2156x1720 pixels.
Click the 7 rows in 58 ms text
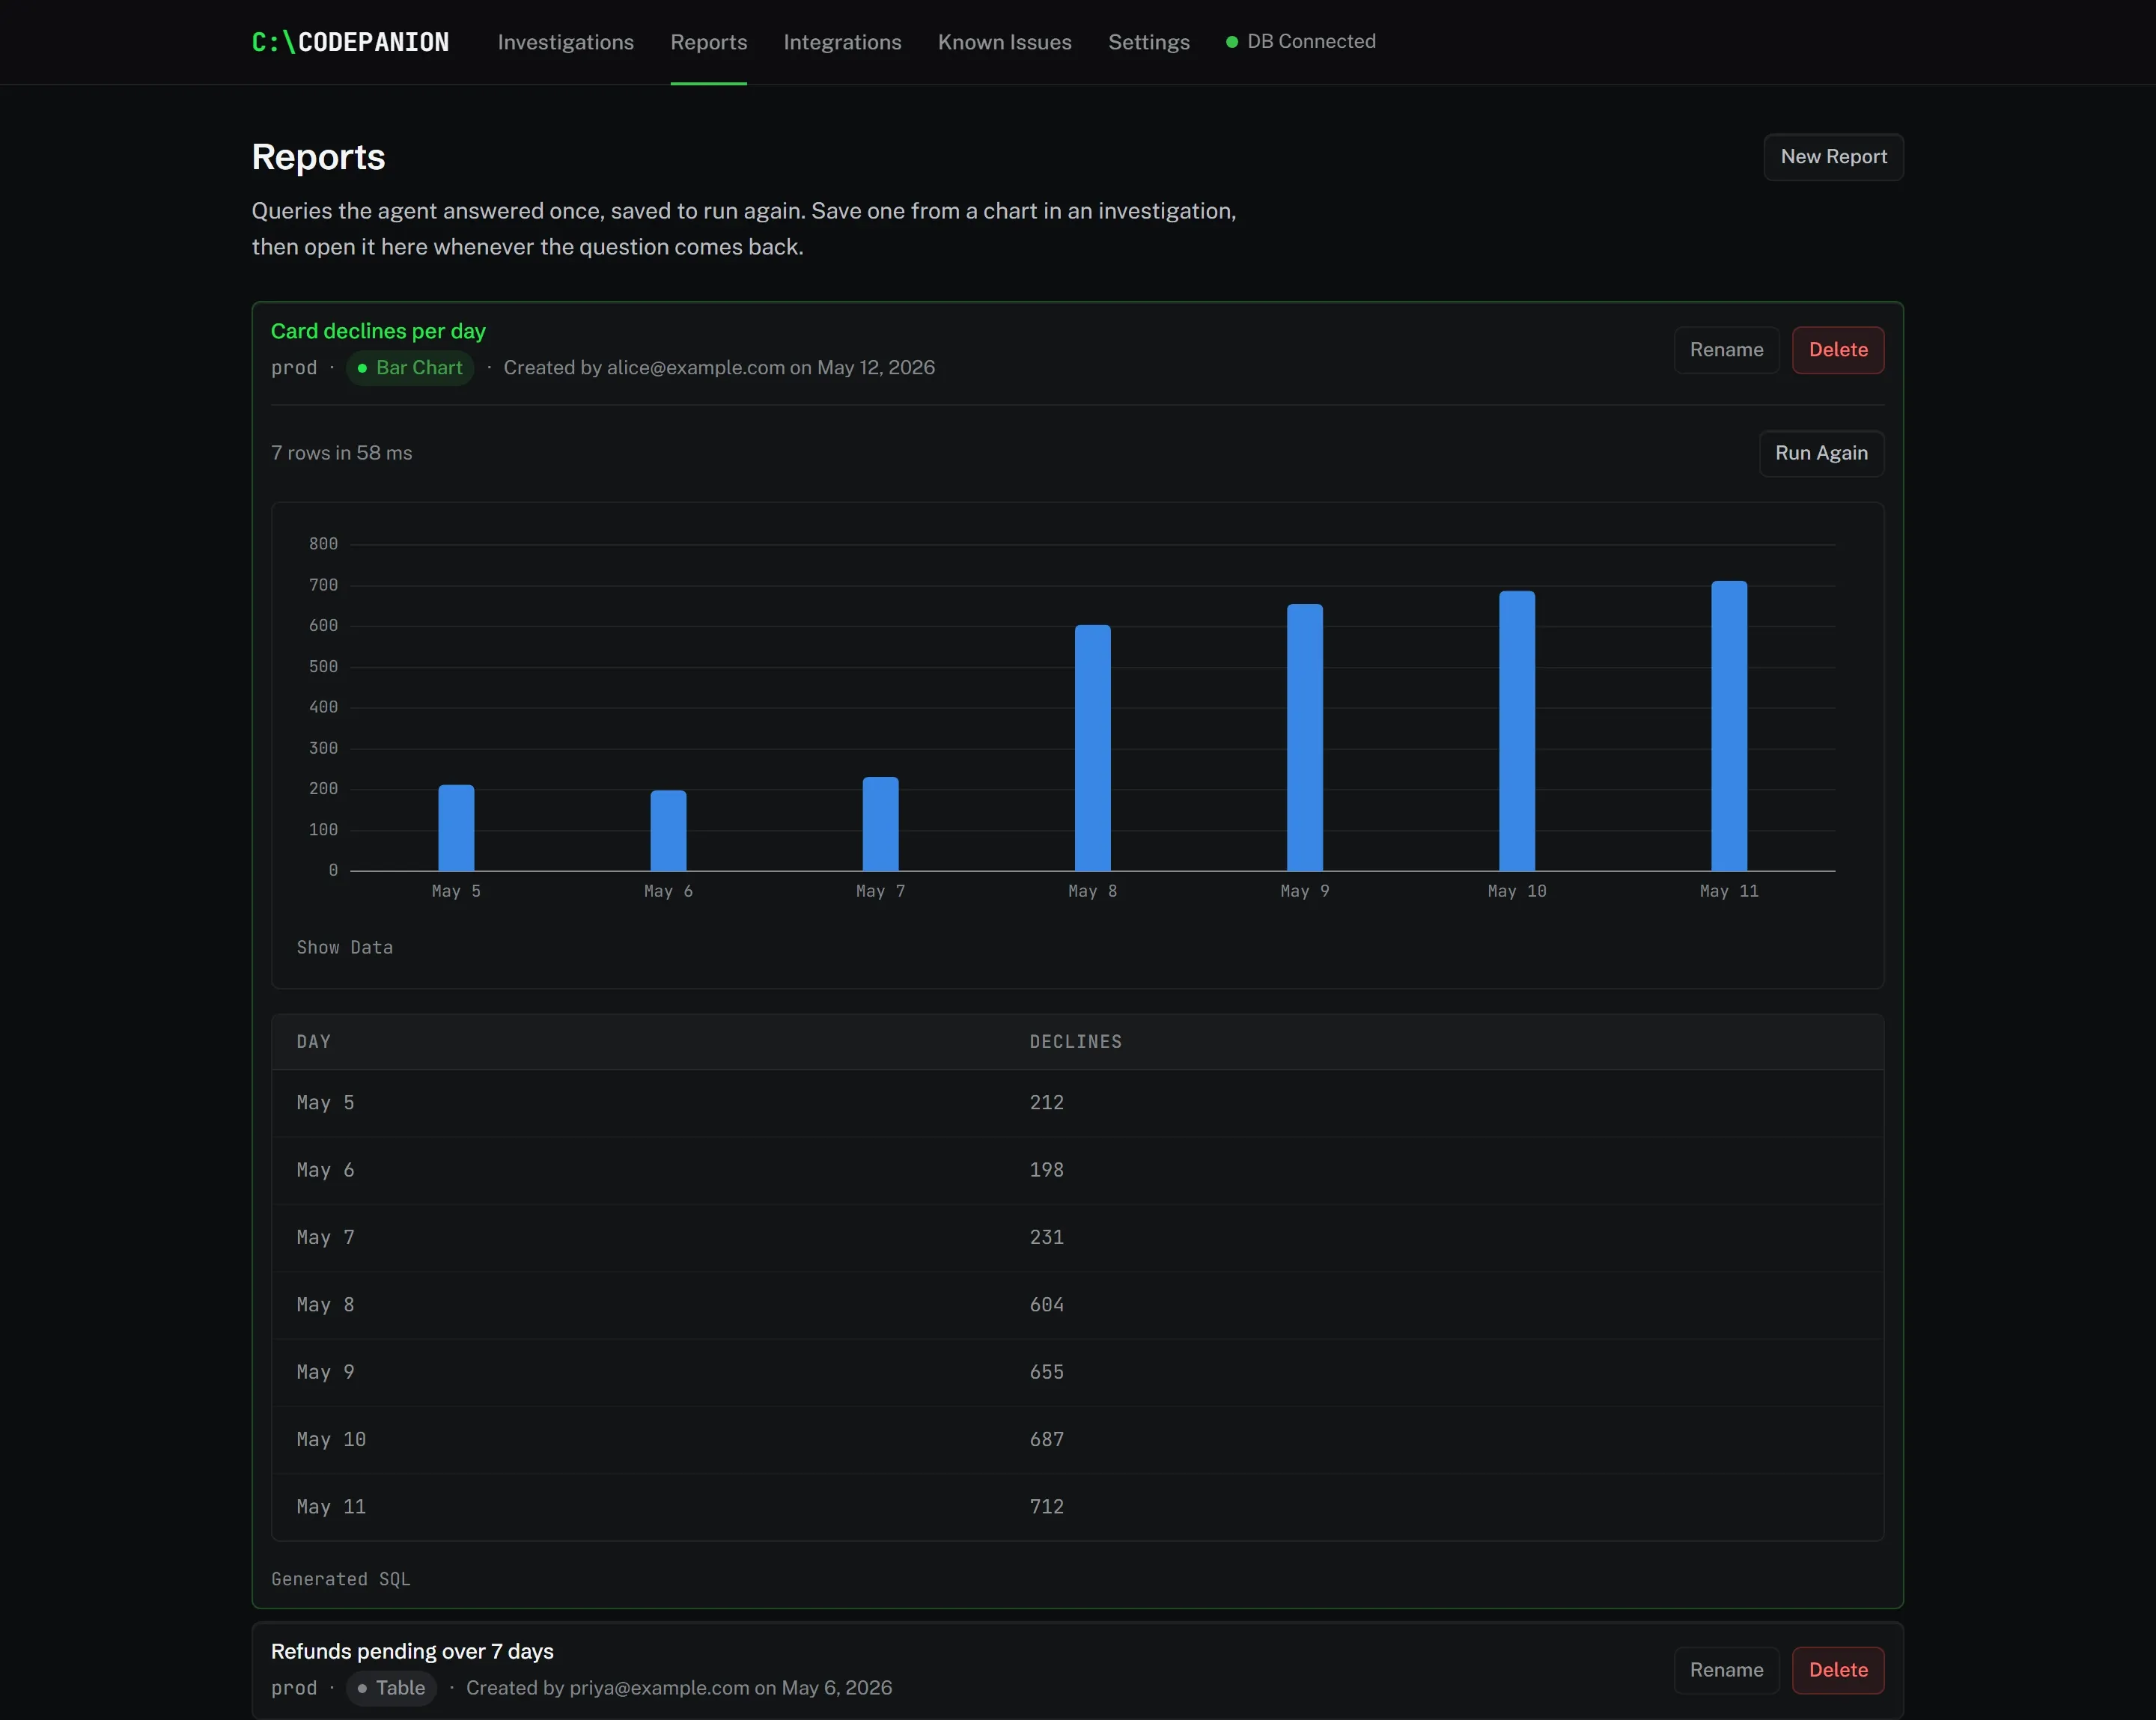pos(341,453)
